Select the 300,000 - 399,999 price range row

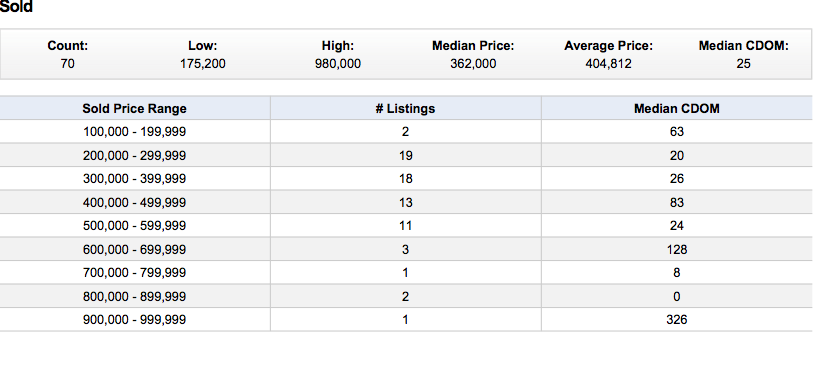coord(406,179)
